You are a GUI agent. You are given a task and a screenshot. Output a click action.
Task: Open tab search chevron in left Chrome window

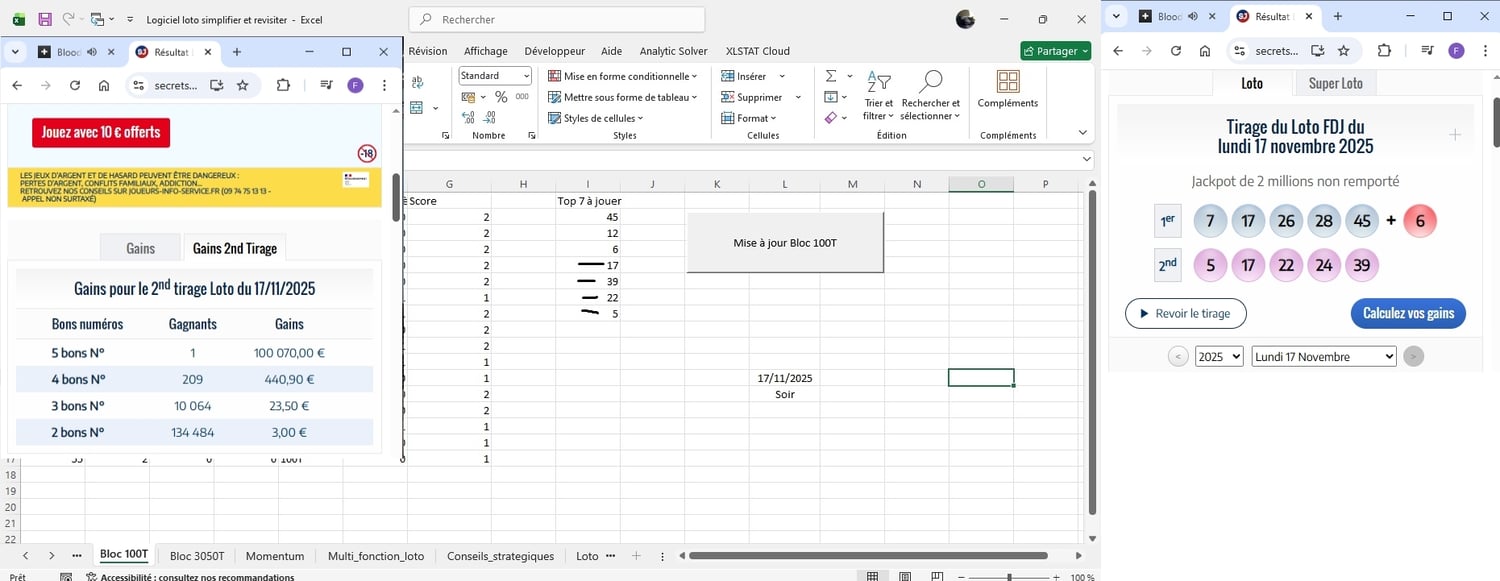coord(15,52)
